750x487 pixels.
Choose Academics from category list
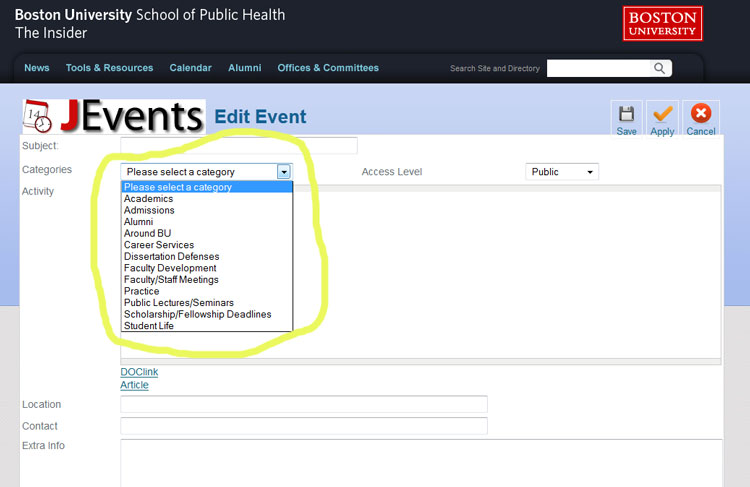click(207, 199)
